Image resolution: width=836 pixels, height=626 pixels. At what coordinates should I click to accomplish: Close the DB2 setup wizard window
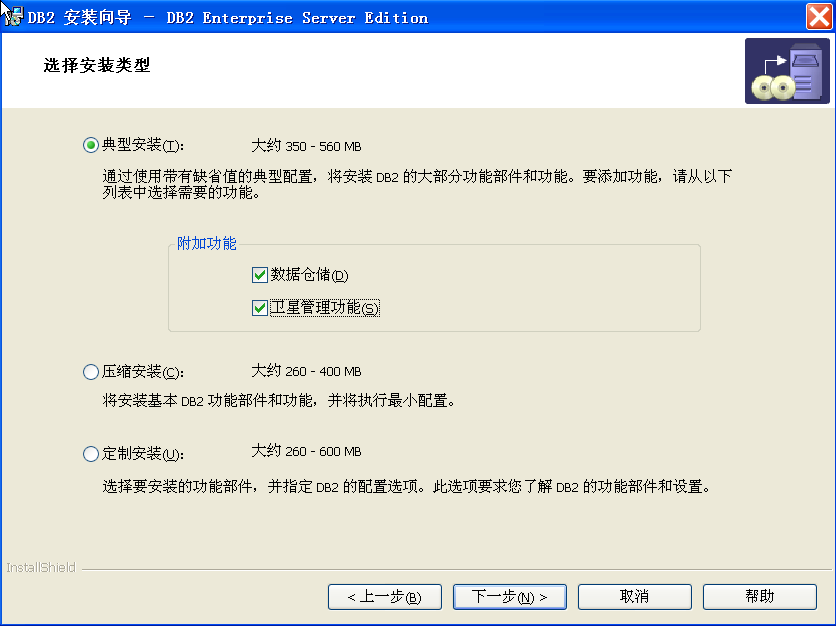click(818, 17)
